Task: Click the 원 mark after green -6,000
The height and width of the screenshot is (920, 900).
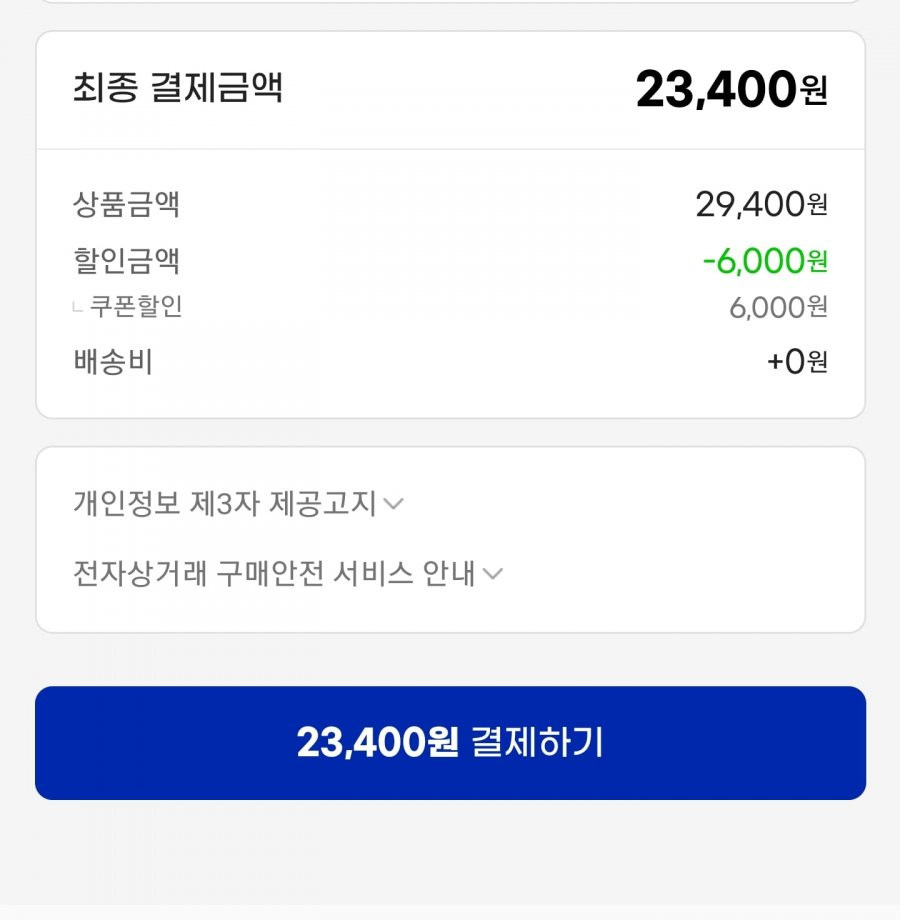Action: click(818, 261)
